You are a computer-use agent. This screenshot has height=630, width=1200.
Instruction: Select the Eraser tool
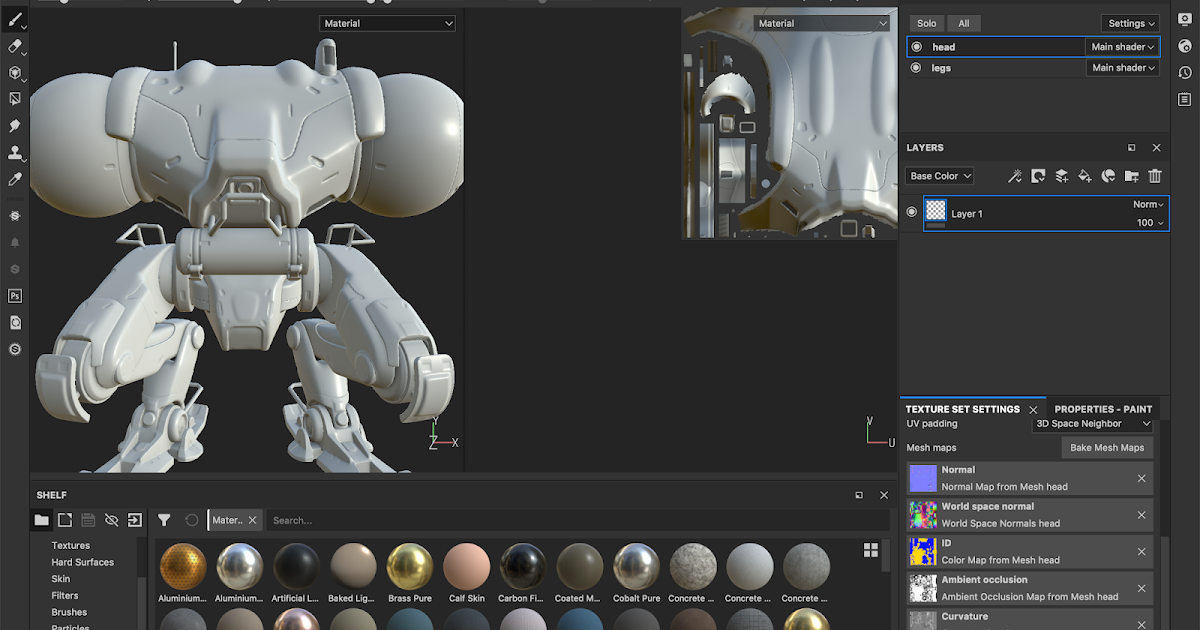pyautogui.click(x=15, y=46)
